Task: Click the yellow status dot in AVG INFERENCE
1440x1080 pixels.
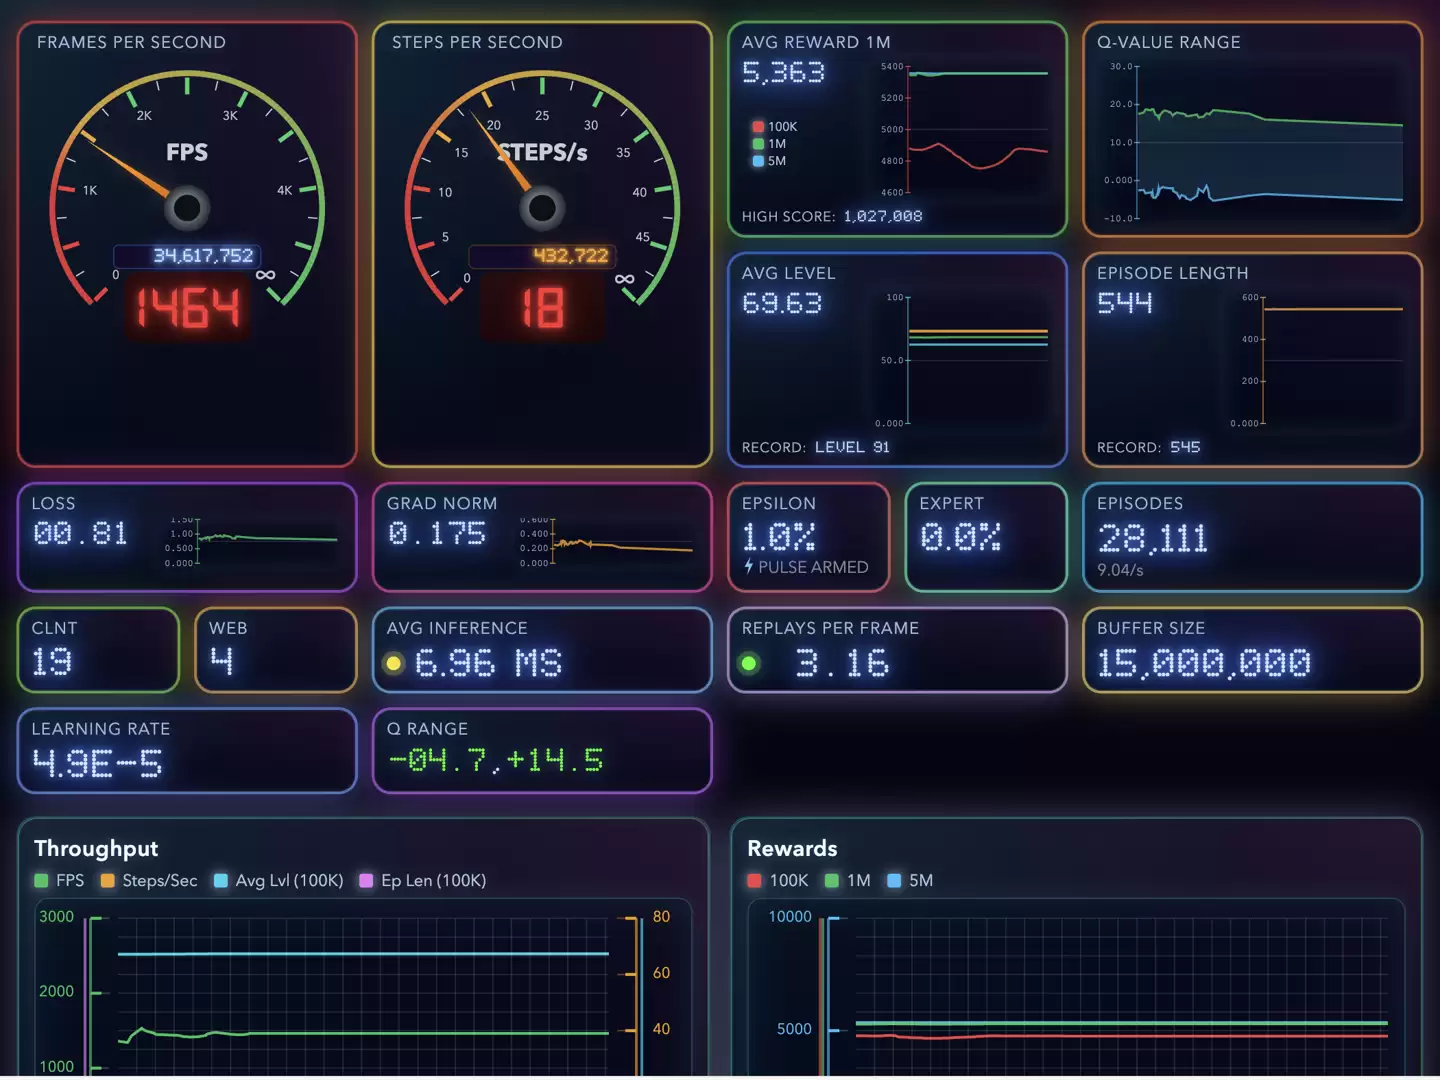Action: [394, 663]
